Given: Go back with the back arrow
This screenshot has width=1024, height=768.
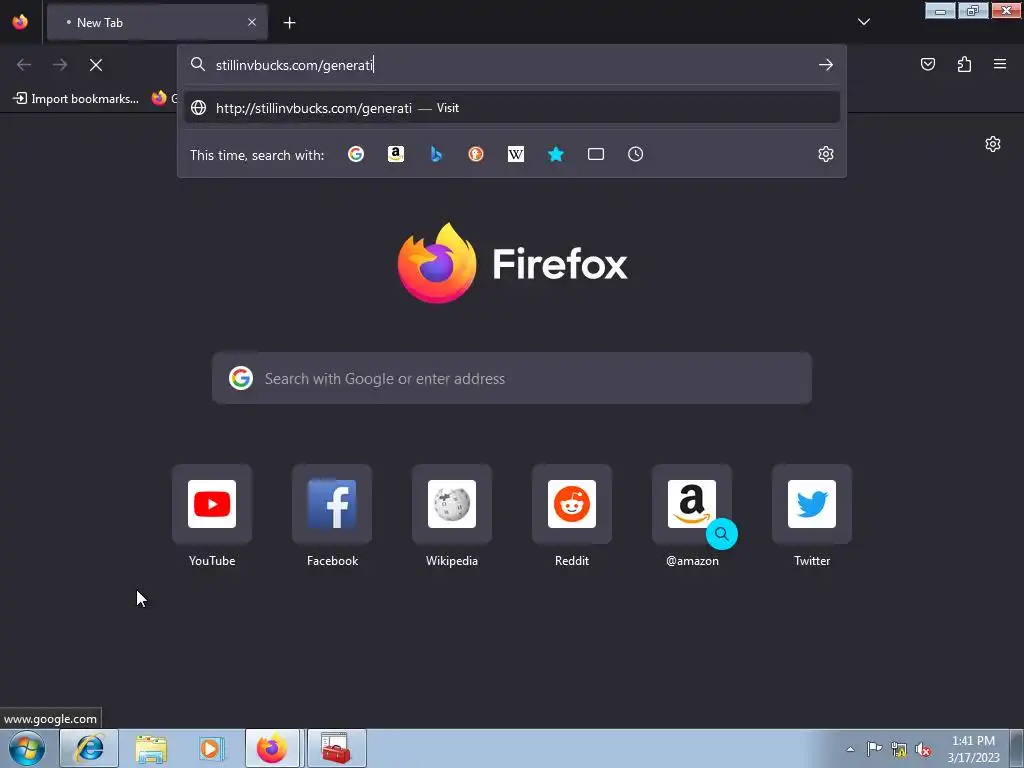Looking at the screenshot, I should [24, 65].
